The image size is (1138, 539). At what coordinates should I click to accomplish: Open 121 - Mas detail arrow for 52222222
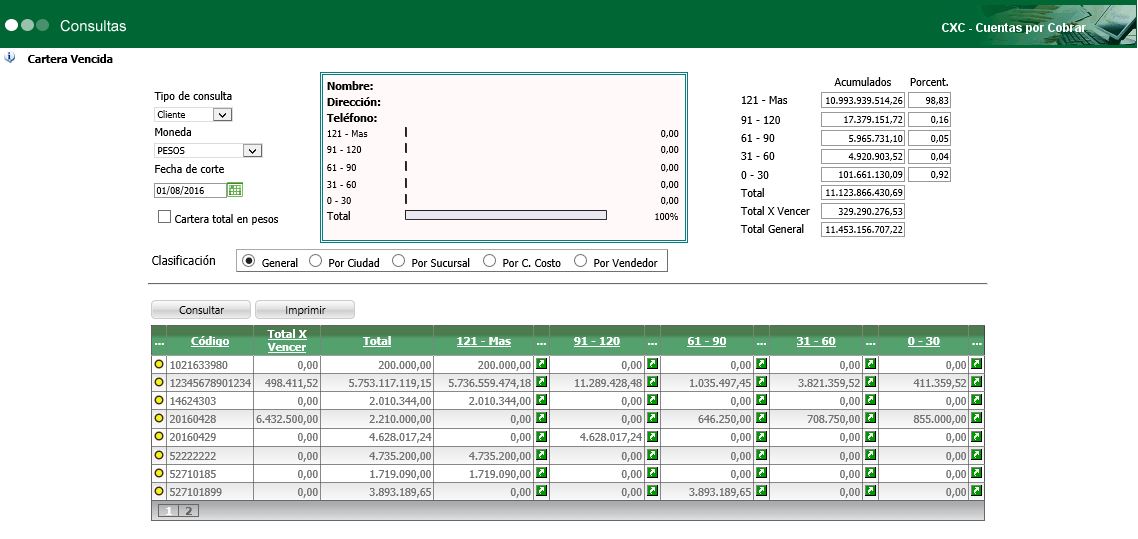tap(541, 455)
